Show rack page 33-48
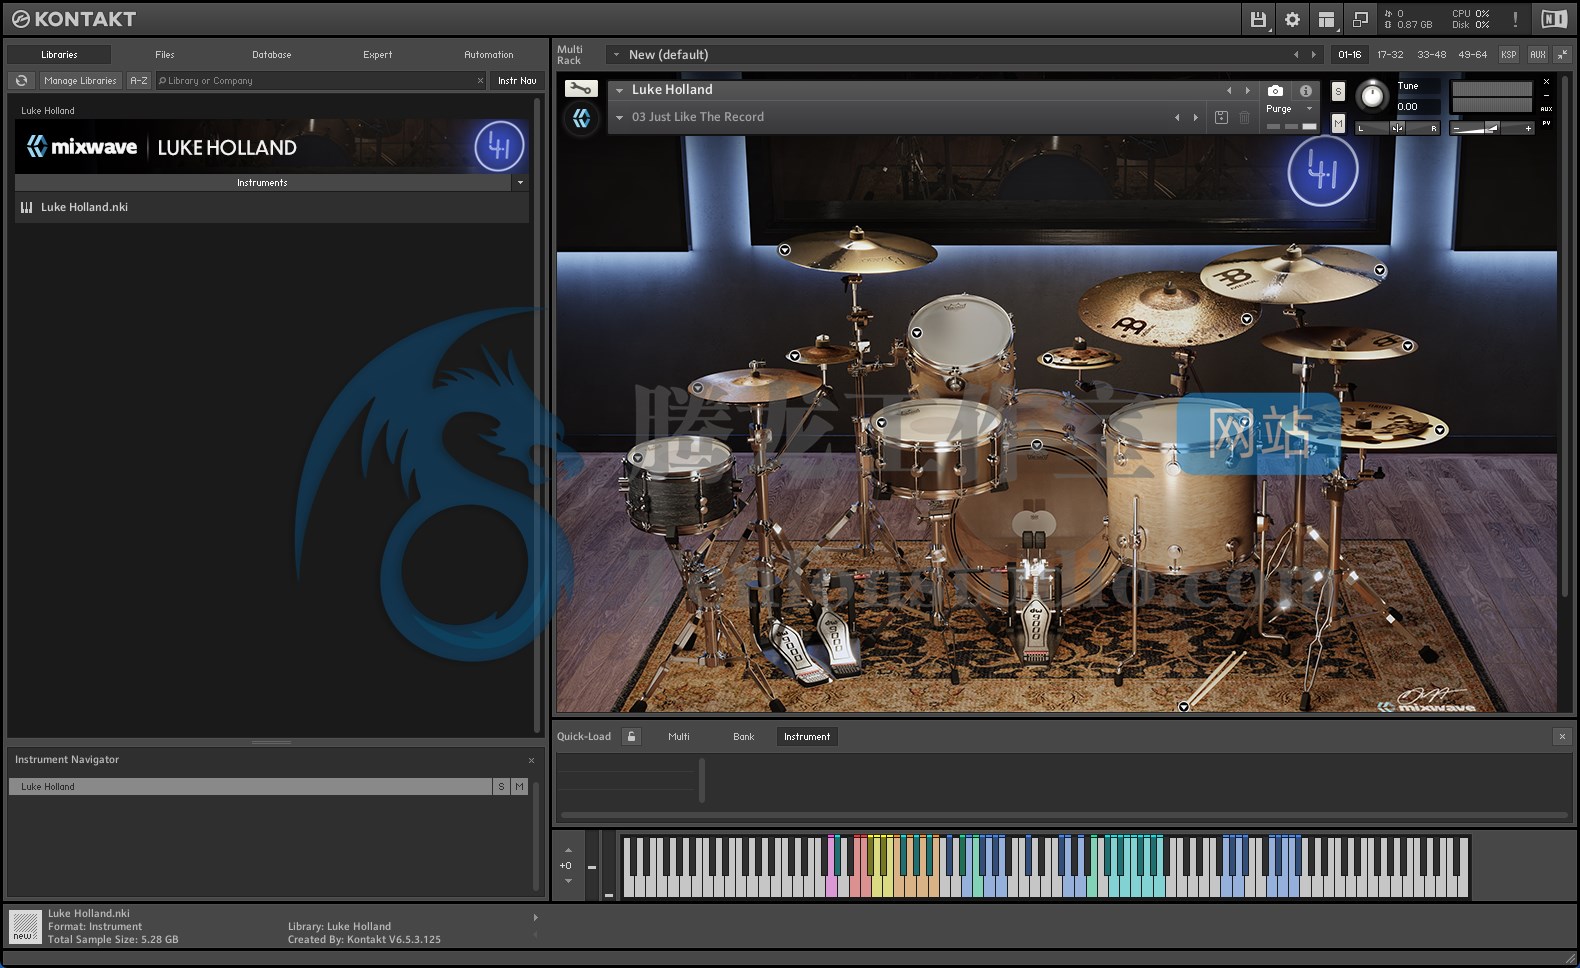The width and height of the screenshot is (1580, 968). tap(1431, 55)
